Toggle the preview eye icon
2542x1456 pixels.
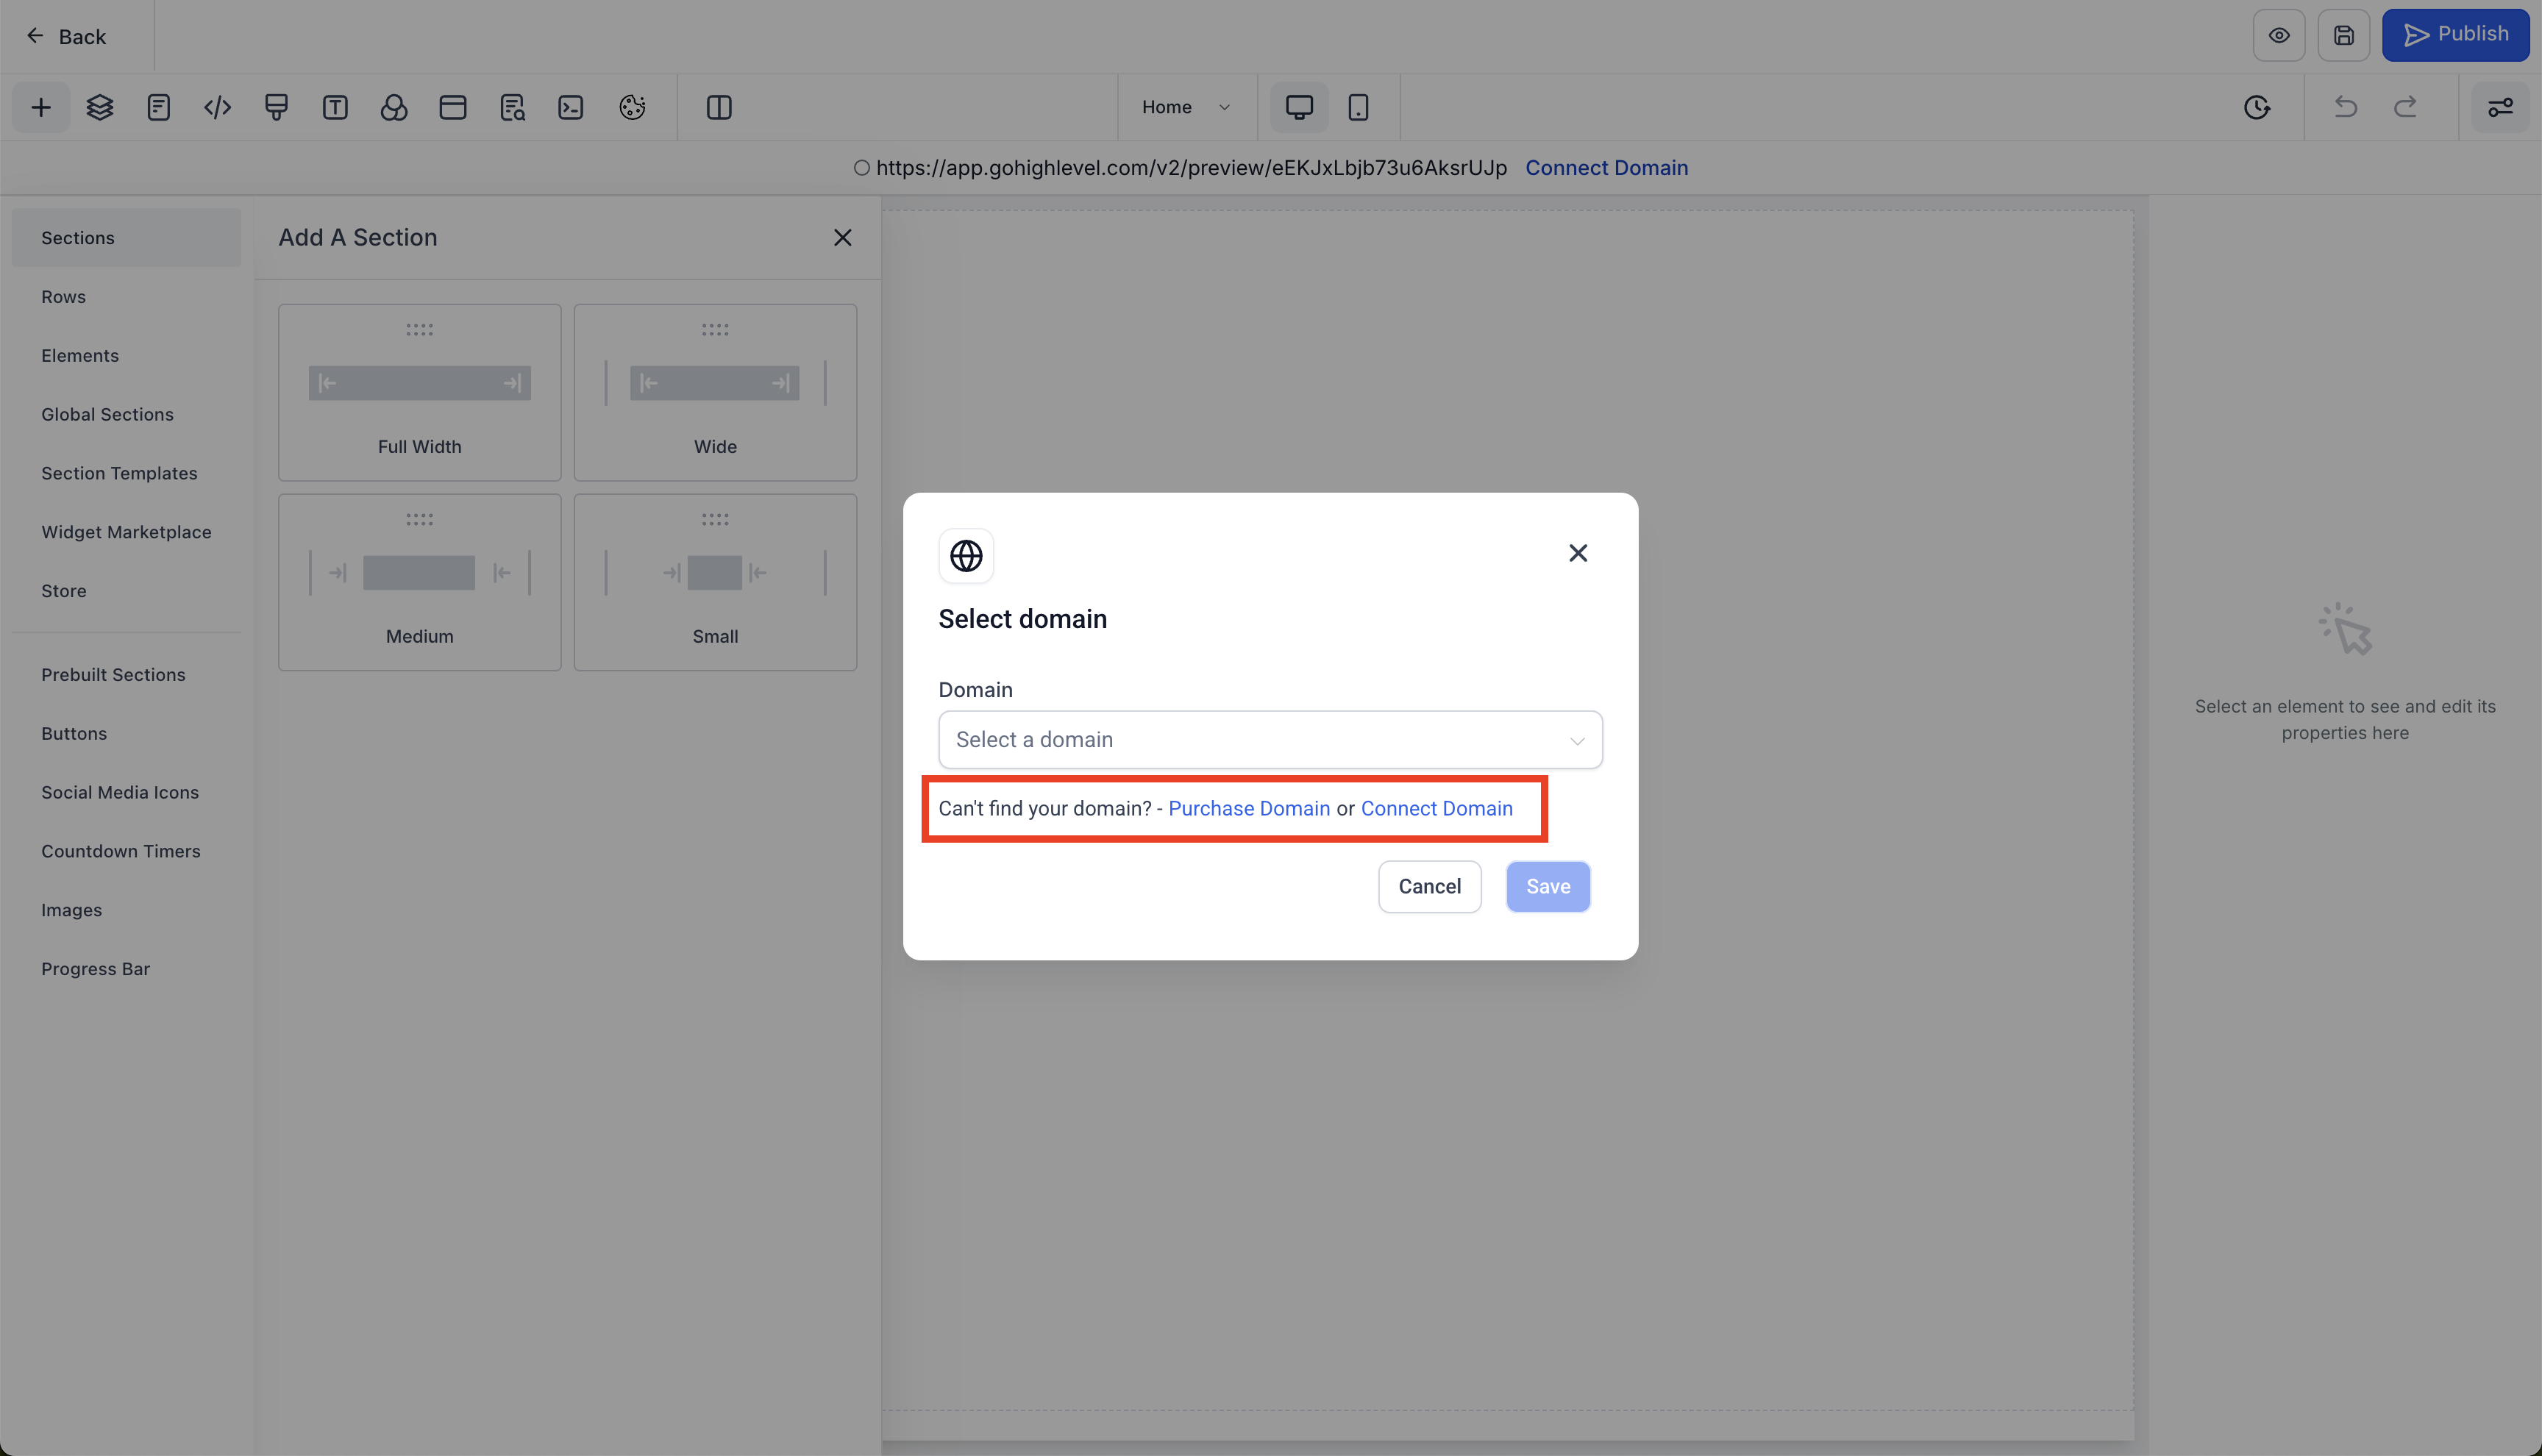coord(2278,36)
